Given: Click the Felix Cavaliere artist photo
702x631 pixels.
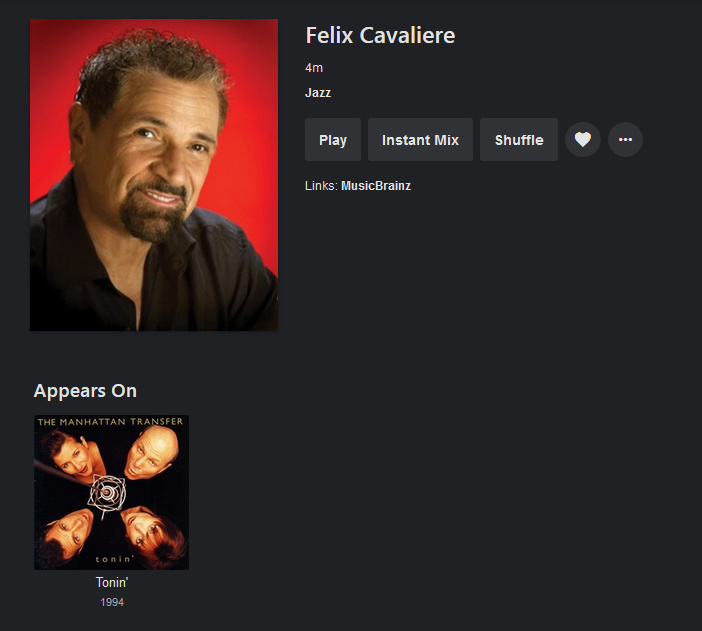Looking at the screenshot, I should tap(154, 175).
